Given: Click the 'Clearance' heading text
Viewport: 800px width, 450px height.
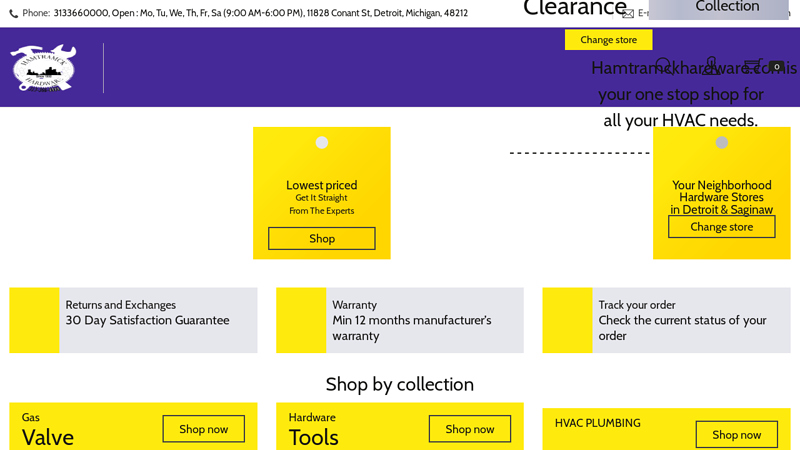Looking at the screenshot, I should [x=575, y=8].
